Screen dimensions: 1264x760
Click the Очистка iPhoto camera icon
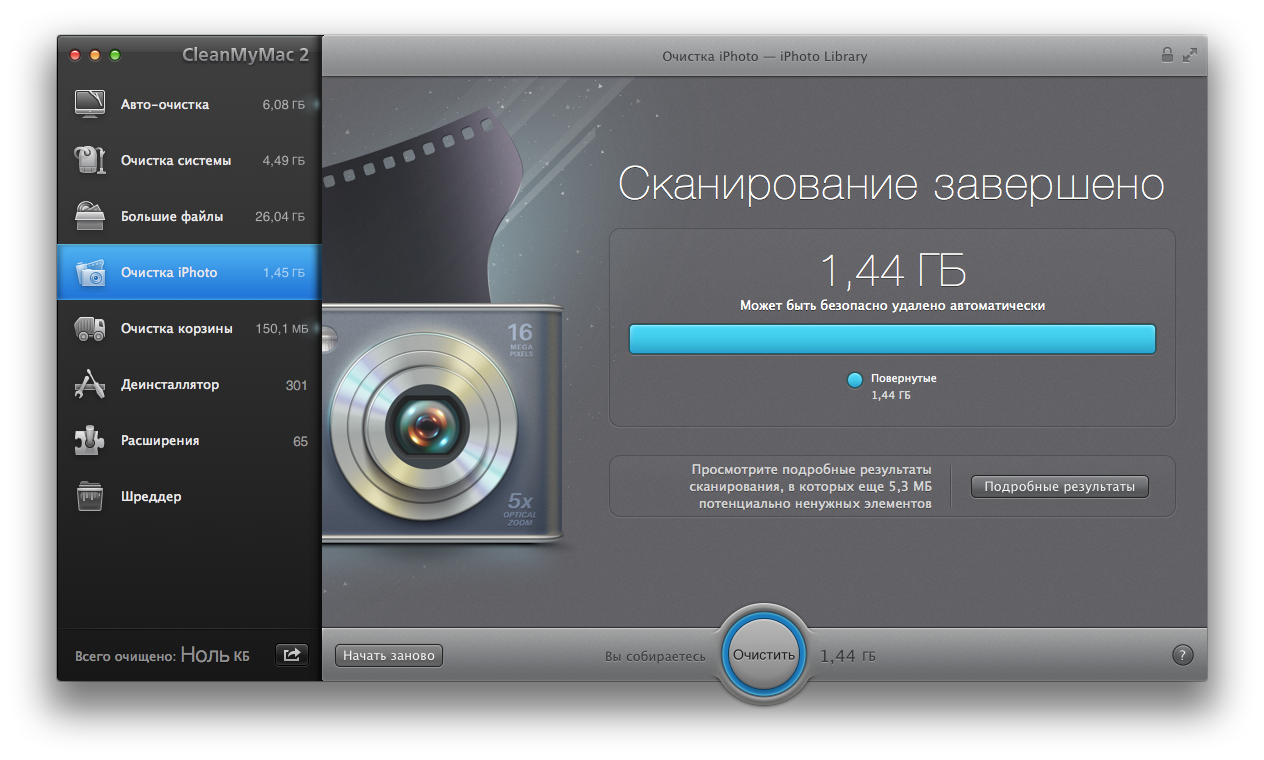pos(90,272)
